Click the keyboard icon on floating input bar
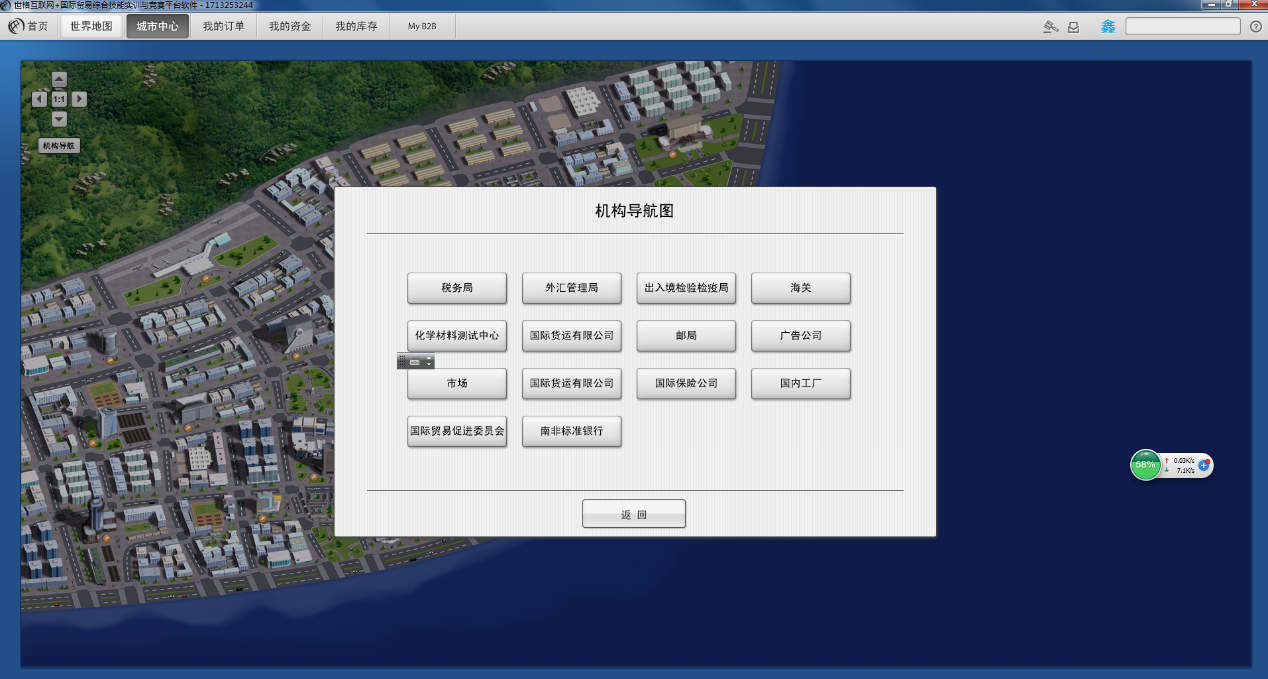Viewport: 1268px width, 679px height. coord(414,362)
